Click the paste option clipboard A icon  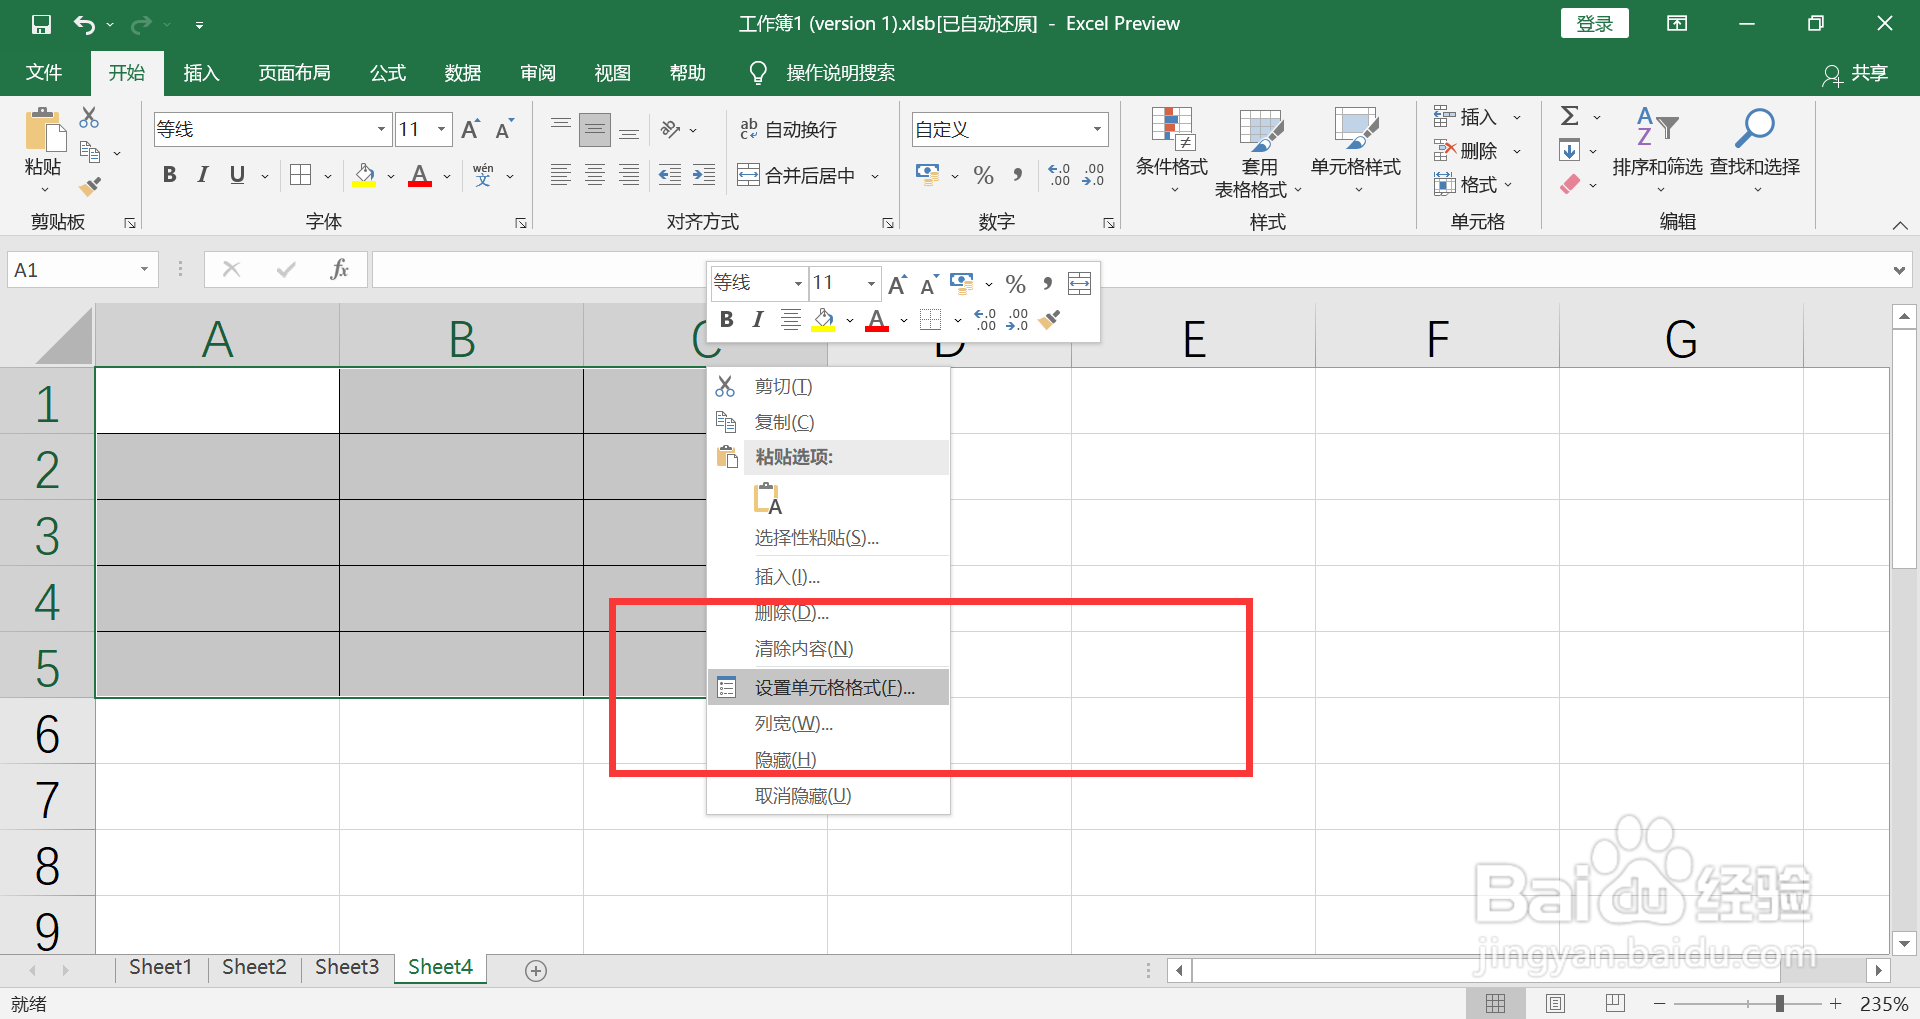point(768,498)
